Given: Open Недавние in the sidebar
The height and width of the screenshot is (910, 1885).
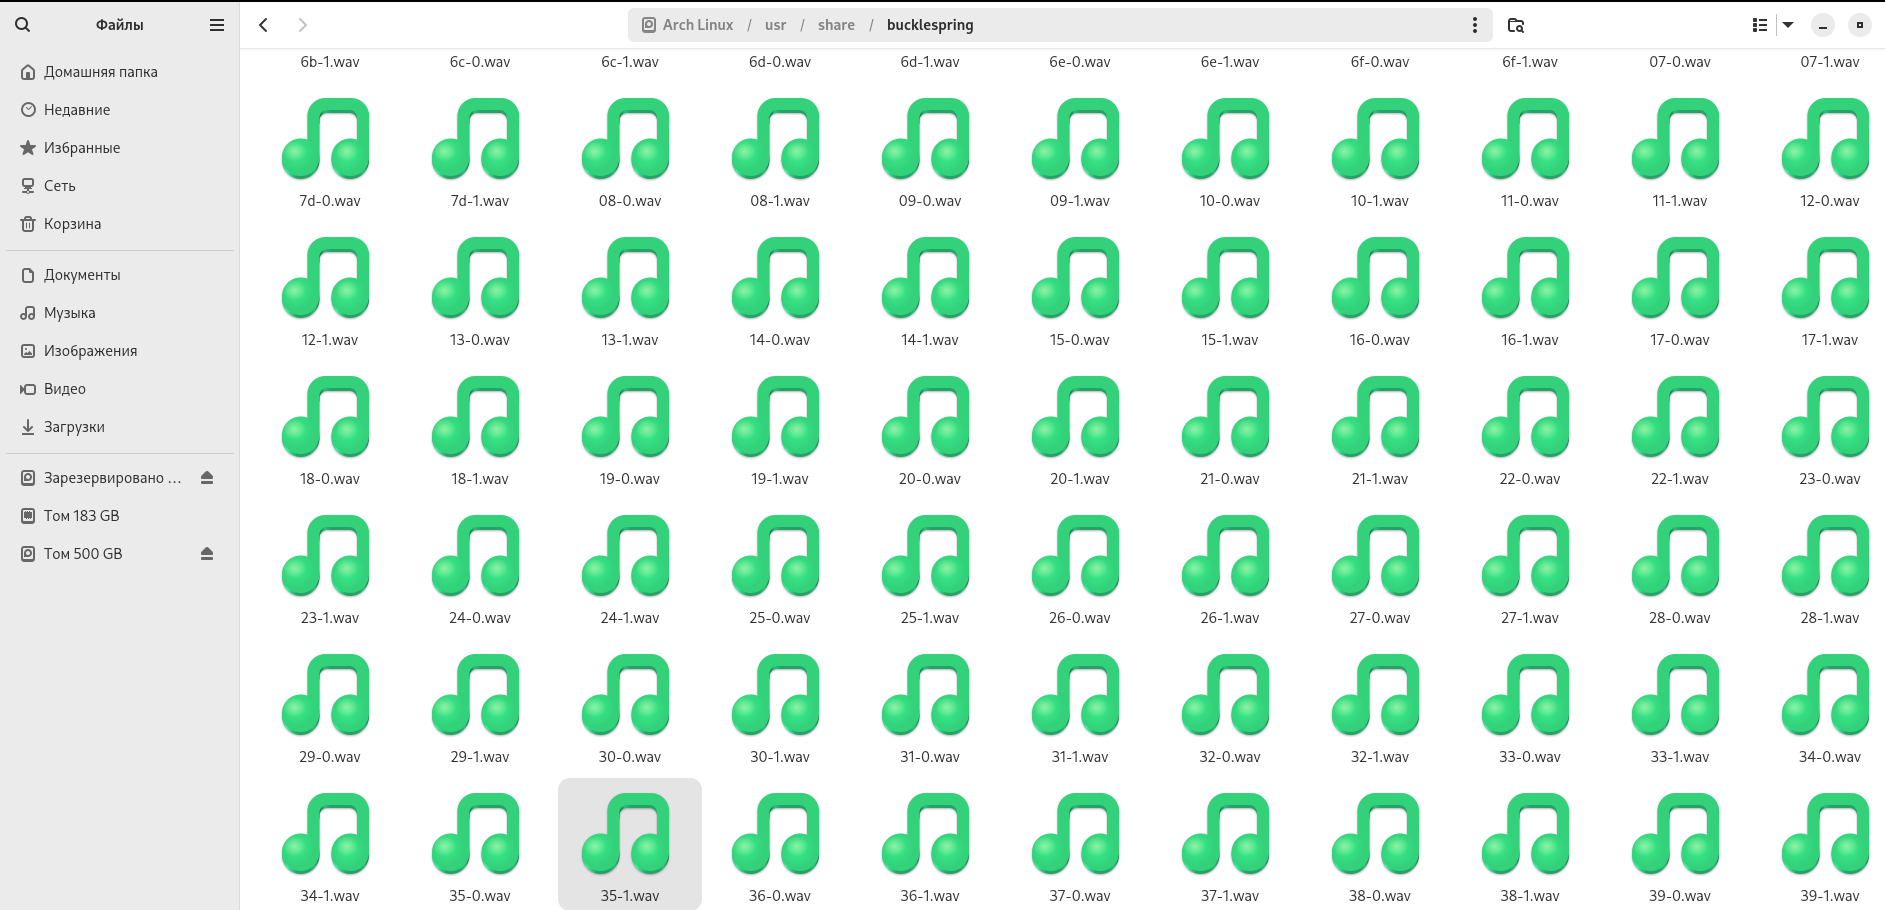Looking at the screenshot, I should [x=77, y=110].
